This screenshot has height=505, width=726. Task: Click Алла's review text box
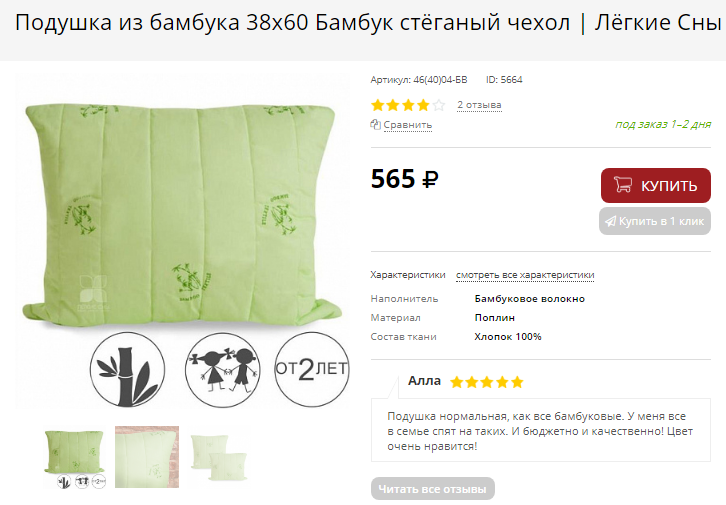pyautogui.click(x=541, y=430)
